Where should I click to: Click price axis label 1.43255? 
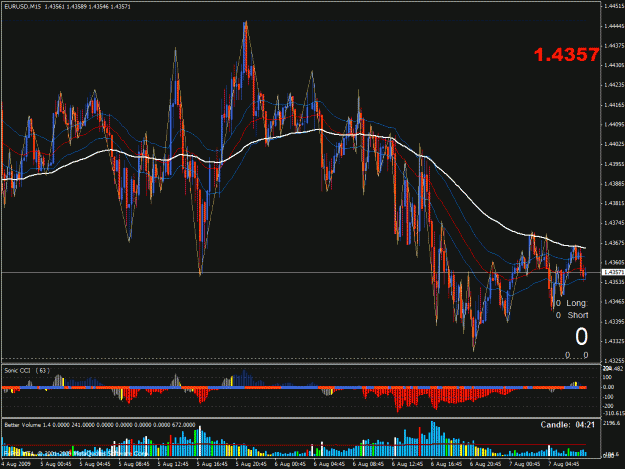(614, 361)
